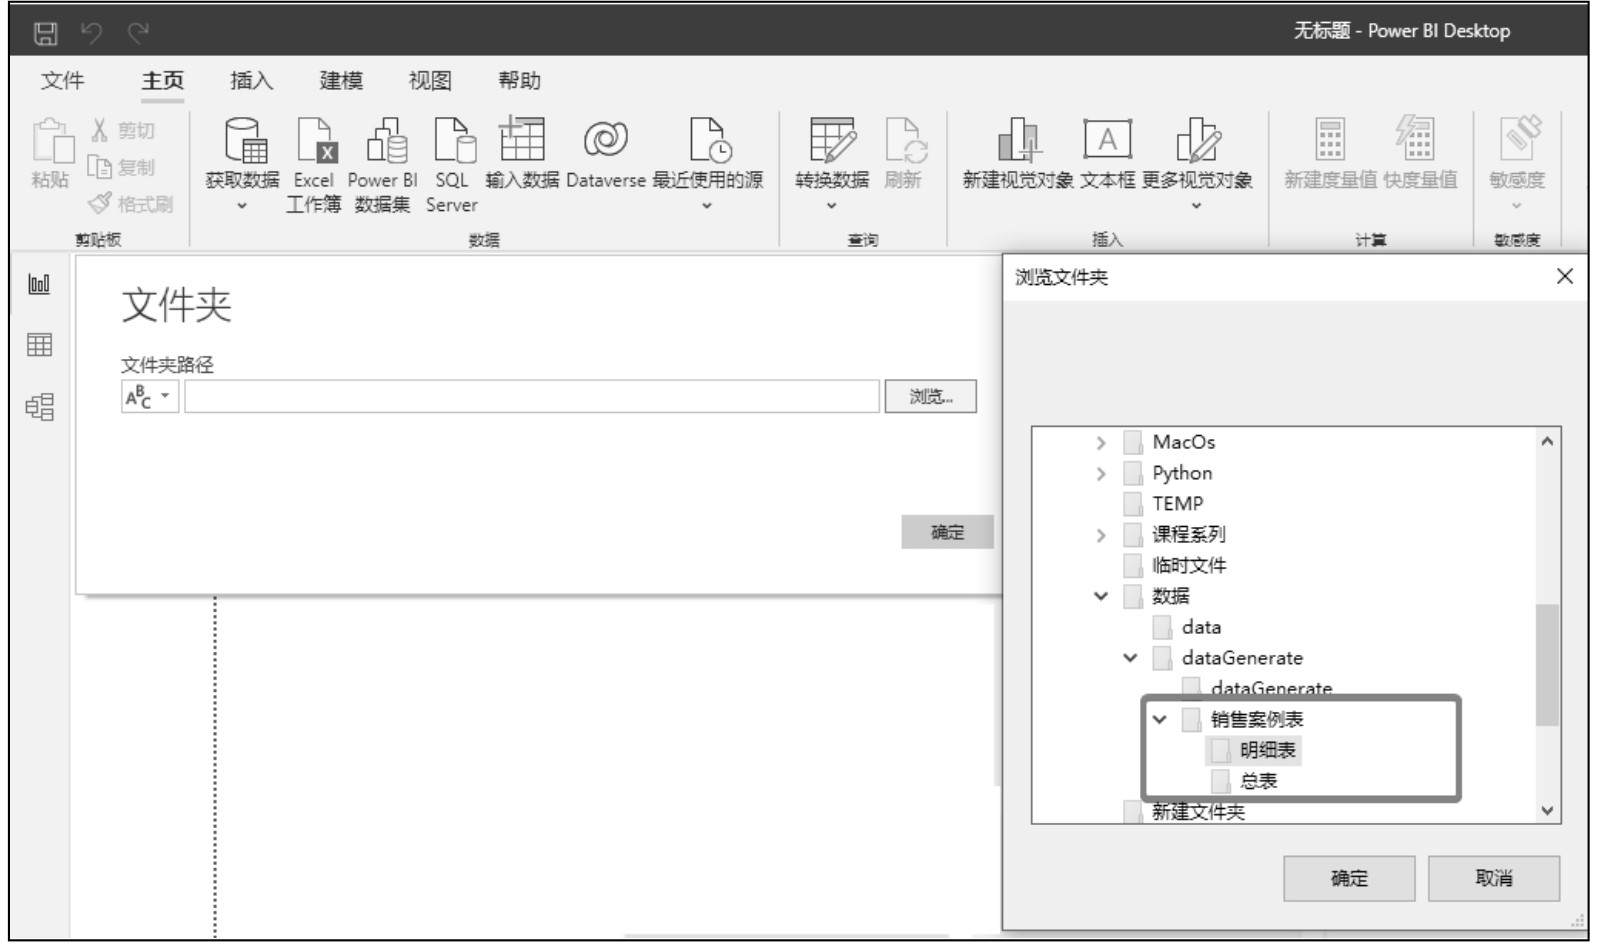
Task: Open dropdown arrow under 转换数据
Action: click(831, 206)
